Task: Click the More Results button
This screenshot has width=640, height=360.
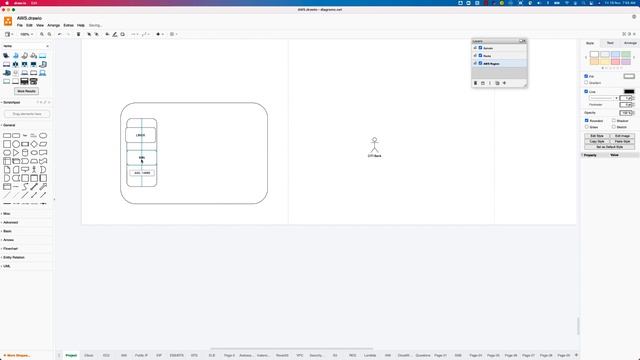Action: 27,91
